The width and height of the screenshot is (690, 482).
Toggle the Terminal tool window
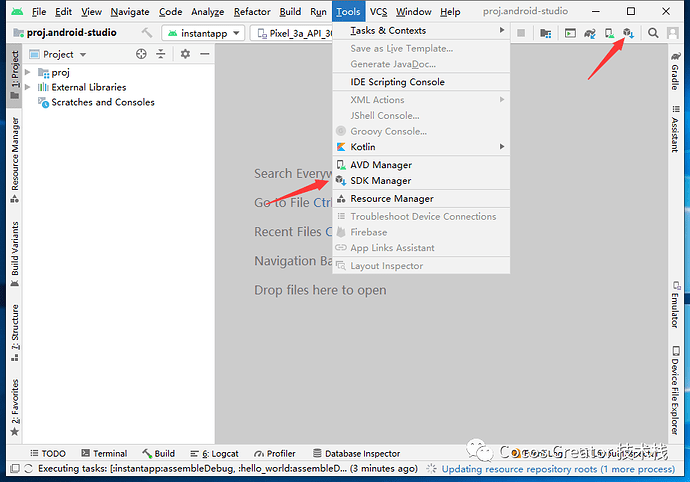pos(103,453)
